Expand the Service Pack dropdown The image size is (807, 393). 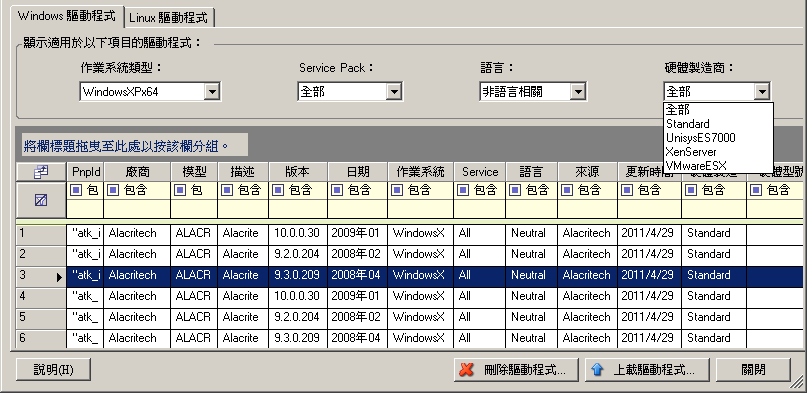pos(394,92)
